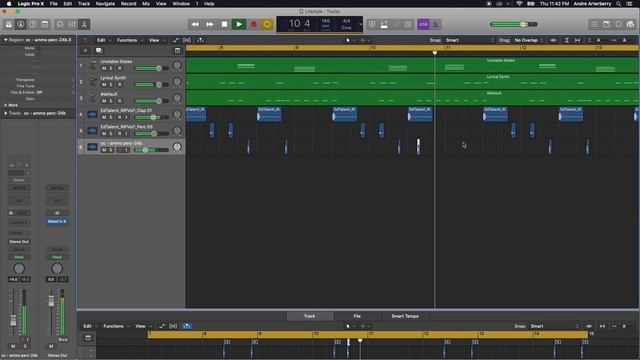This screenshot has width=640, height=360.
Task: Record-enable the #default track
Action: 119,101
